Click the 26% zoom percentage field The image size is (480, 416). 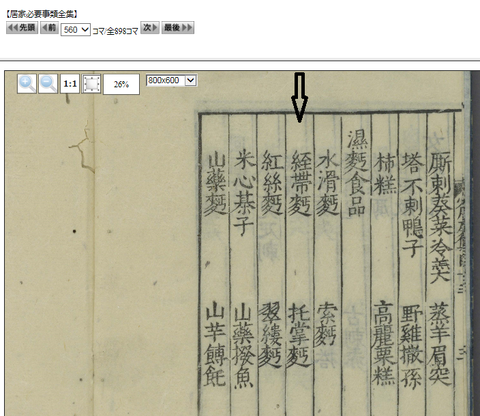click(x=121, y=84)
